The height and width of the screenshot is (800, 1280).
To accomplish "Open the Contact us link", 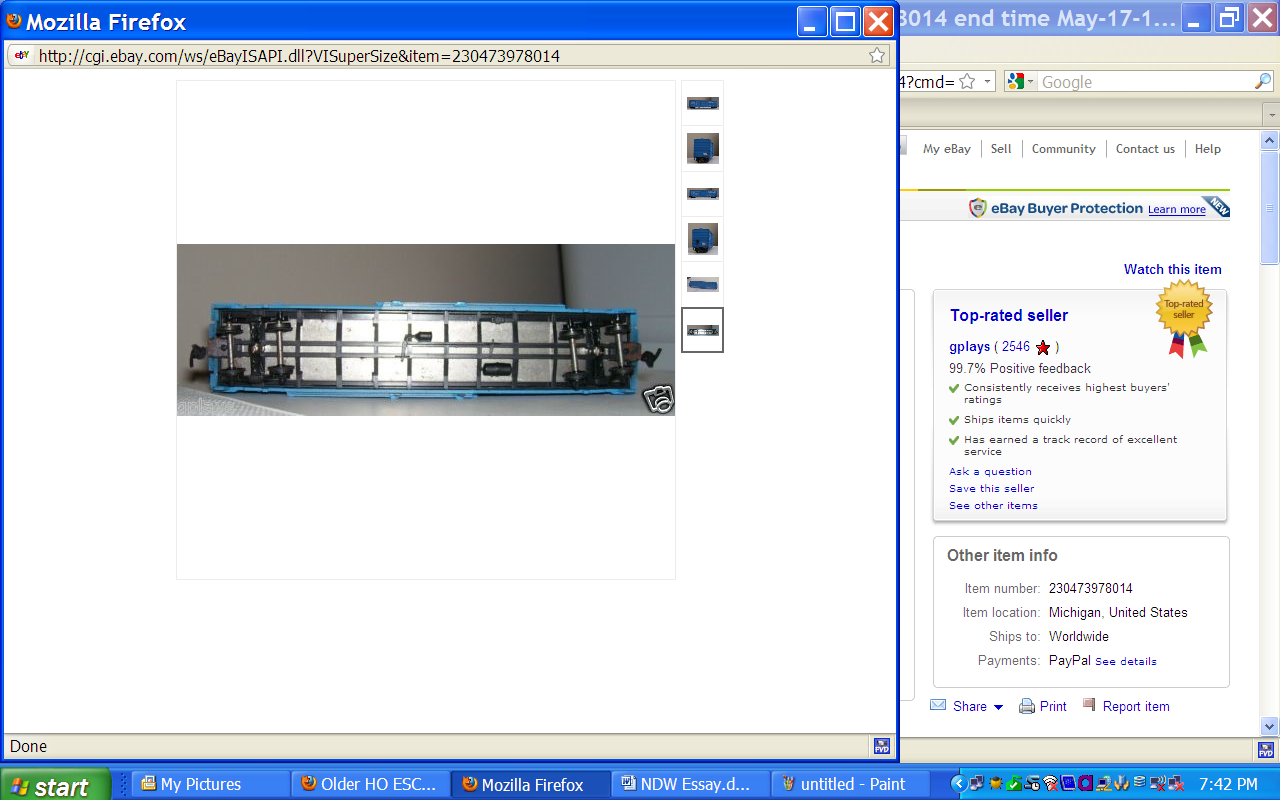I will [1145, 149].
